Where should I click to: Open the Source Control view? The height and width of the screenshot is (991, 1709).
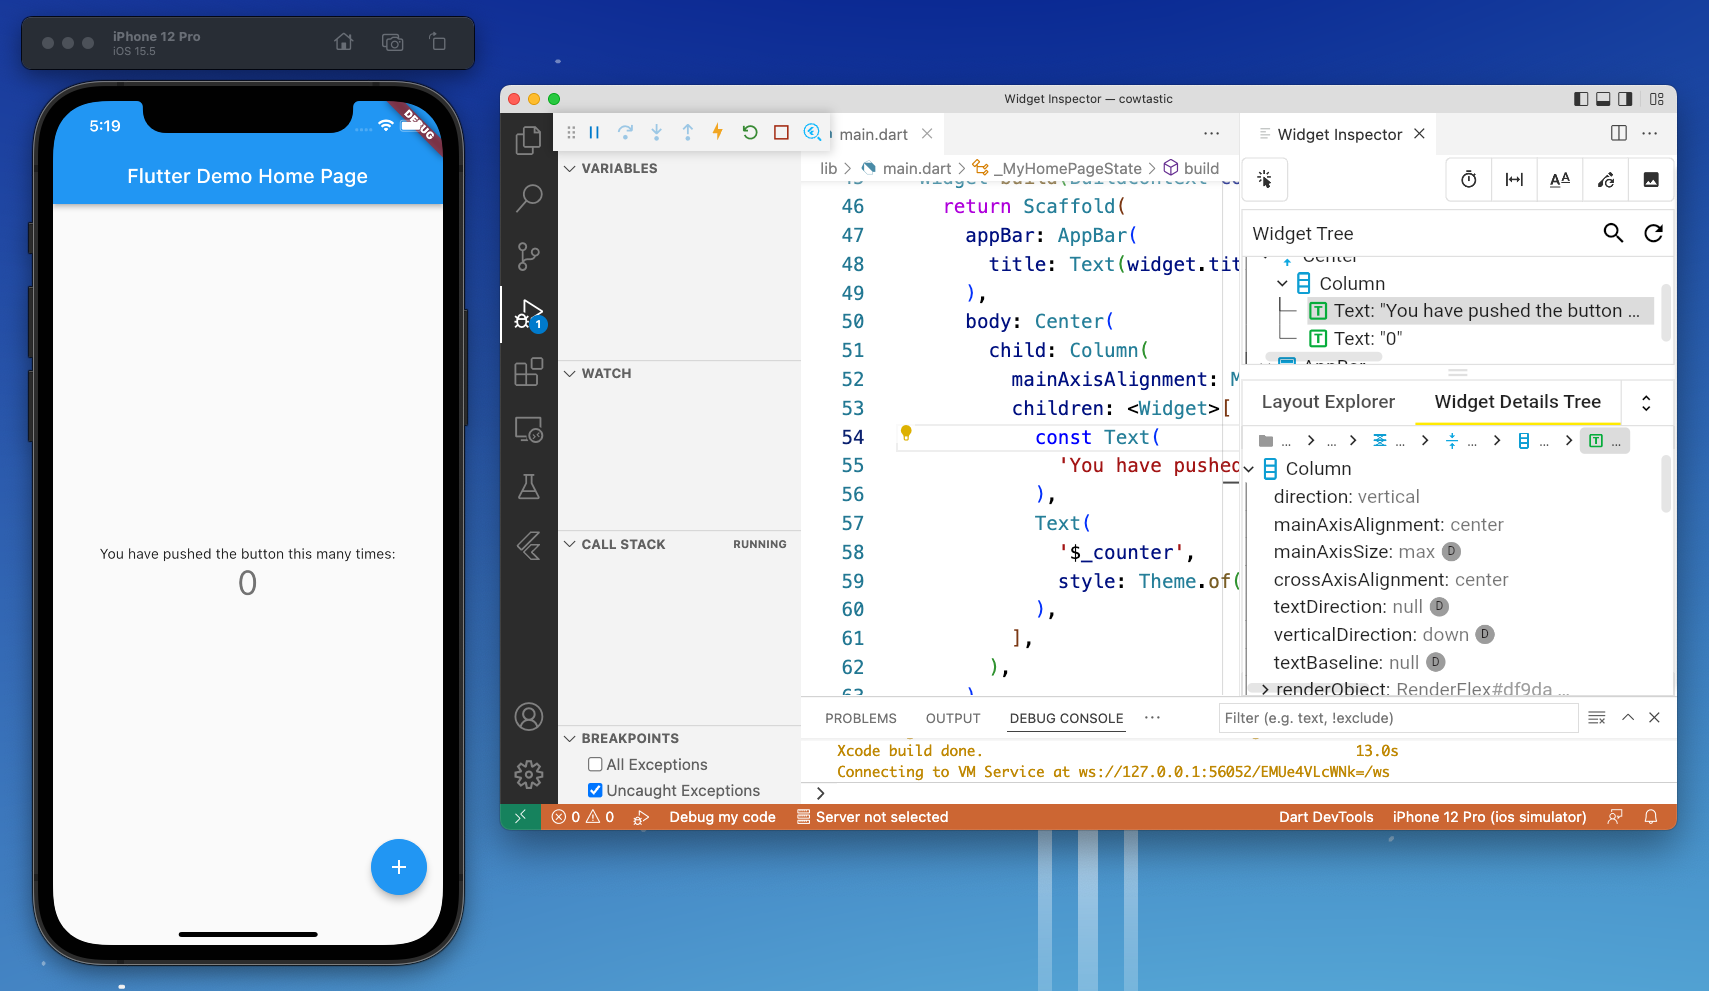tap(529, 256)
